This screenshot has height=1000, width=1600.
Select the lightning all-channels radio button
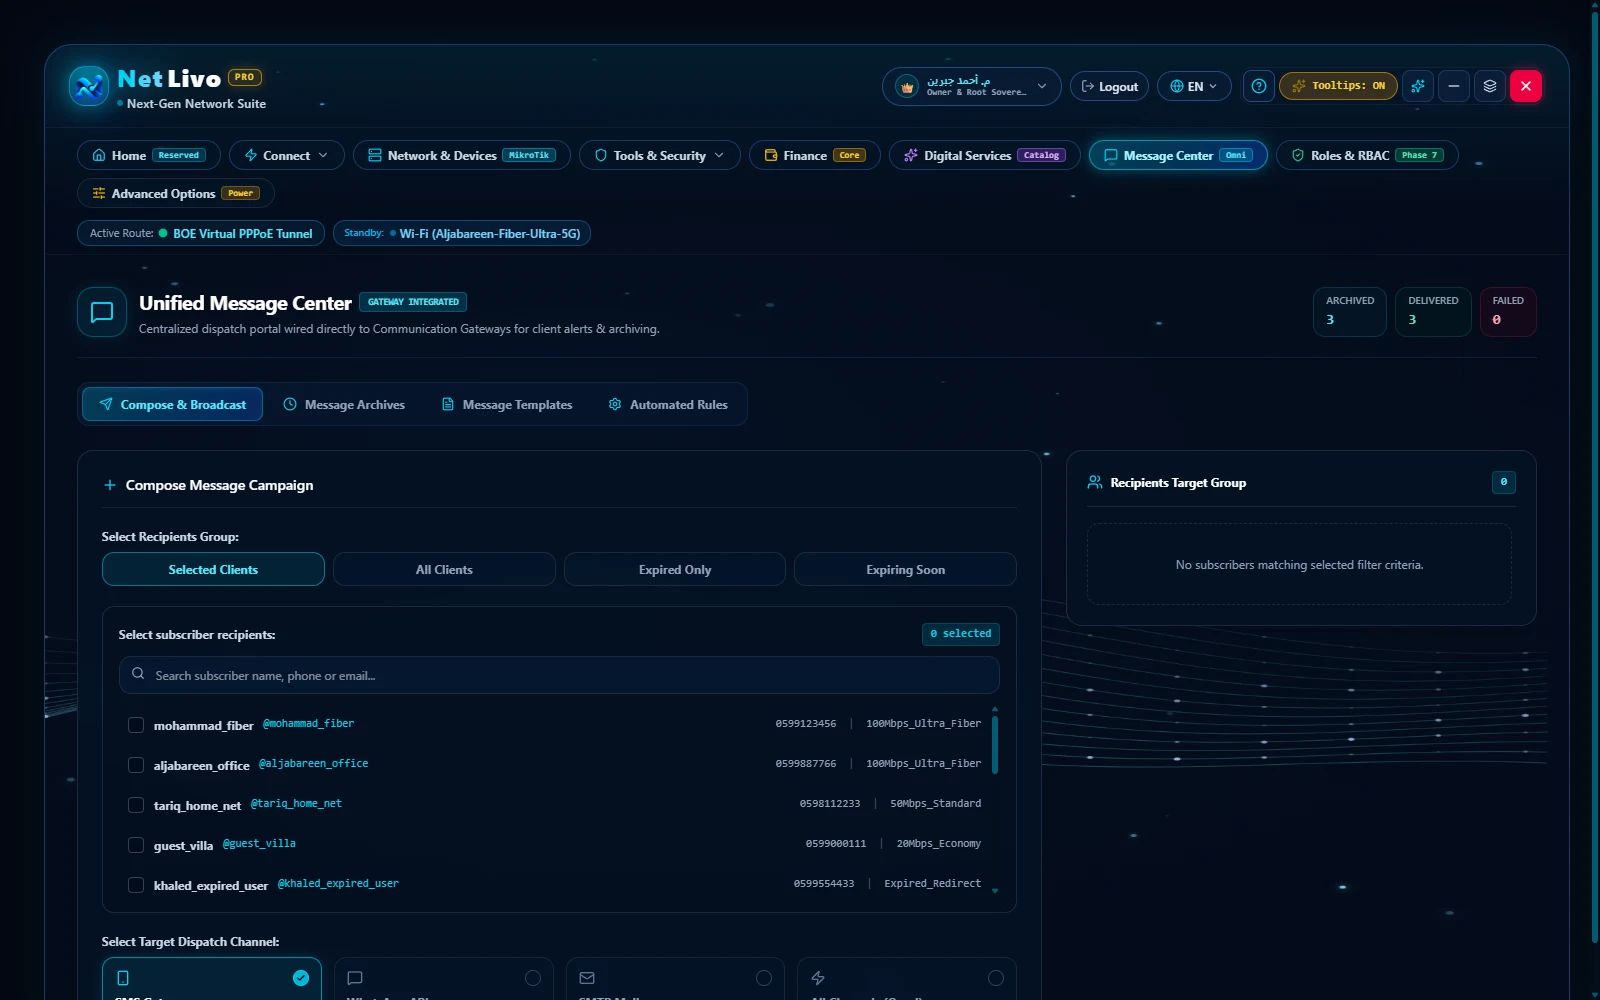point(996,978)
